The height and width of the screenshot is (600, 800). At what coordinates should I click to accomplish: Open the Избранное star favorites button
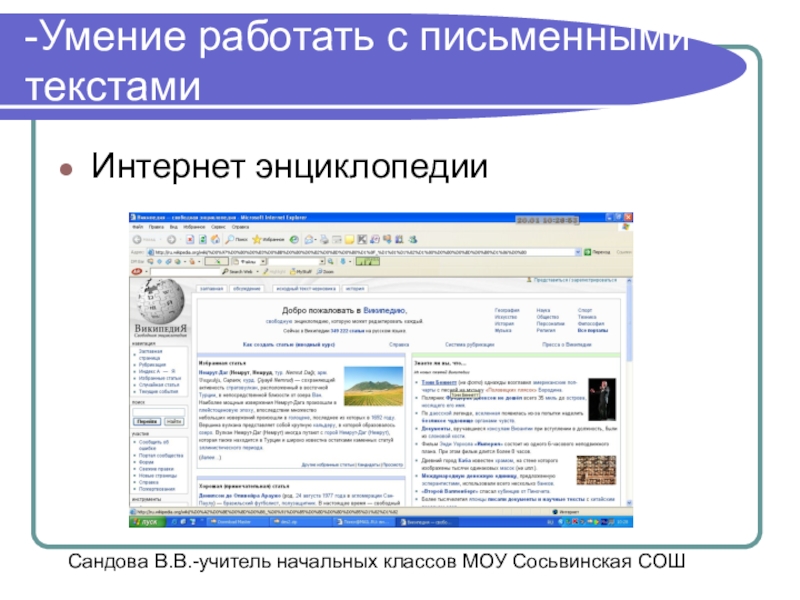[x=268, y=239]
